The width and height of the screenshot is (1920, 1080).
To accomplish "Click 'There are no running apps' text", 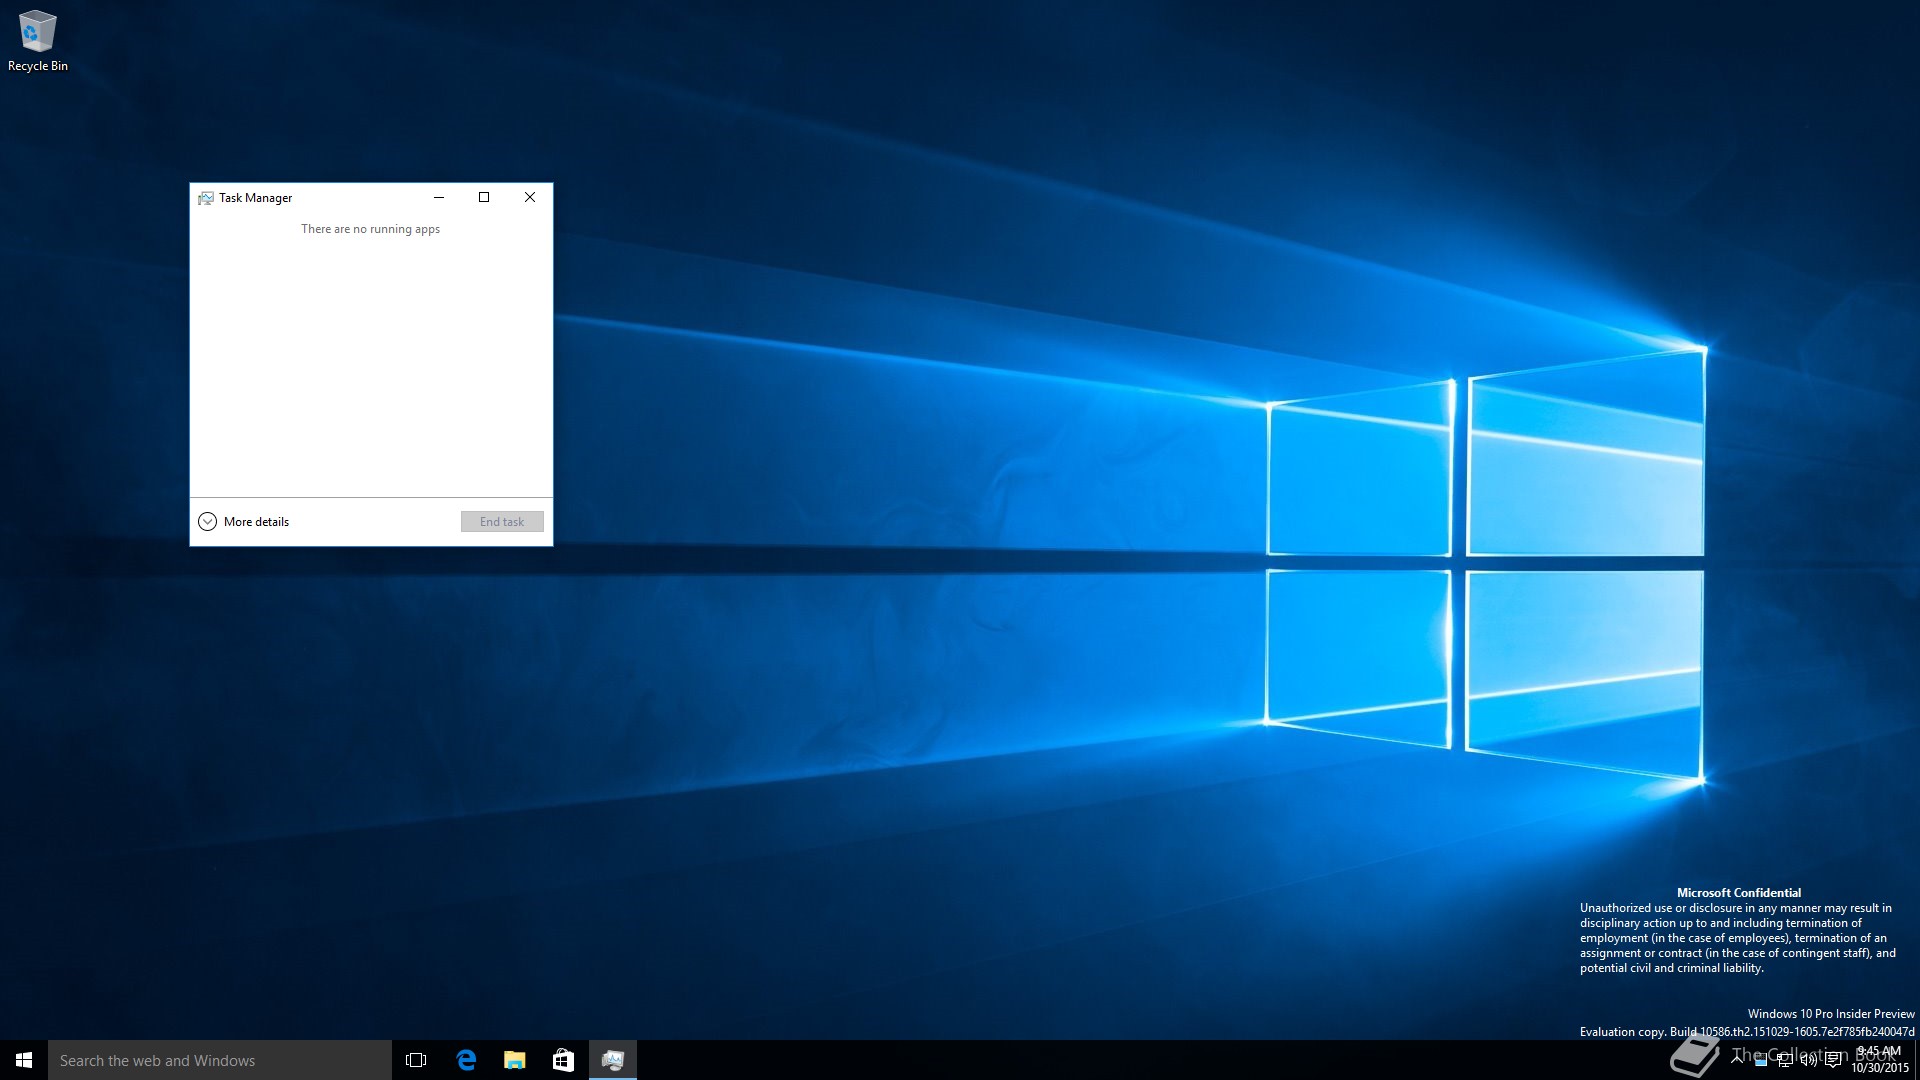I will tap(371, 229).
